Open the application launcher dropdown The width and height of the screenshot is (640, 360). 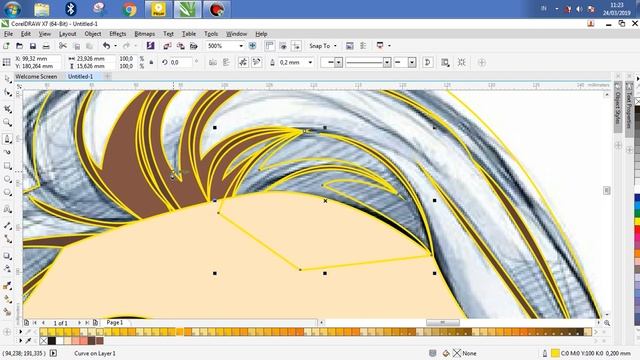click(389, 46)
